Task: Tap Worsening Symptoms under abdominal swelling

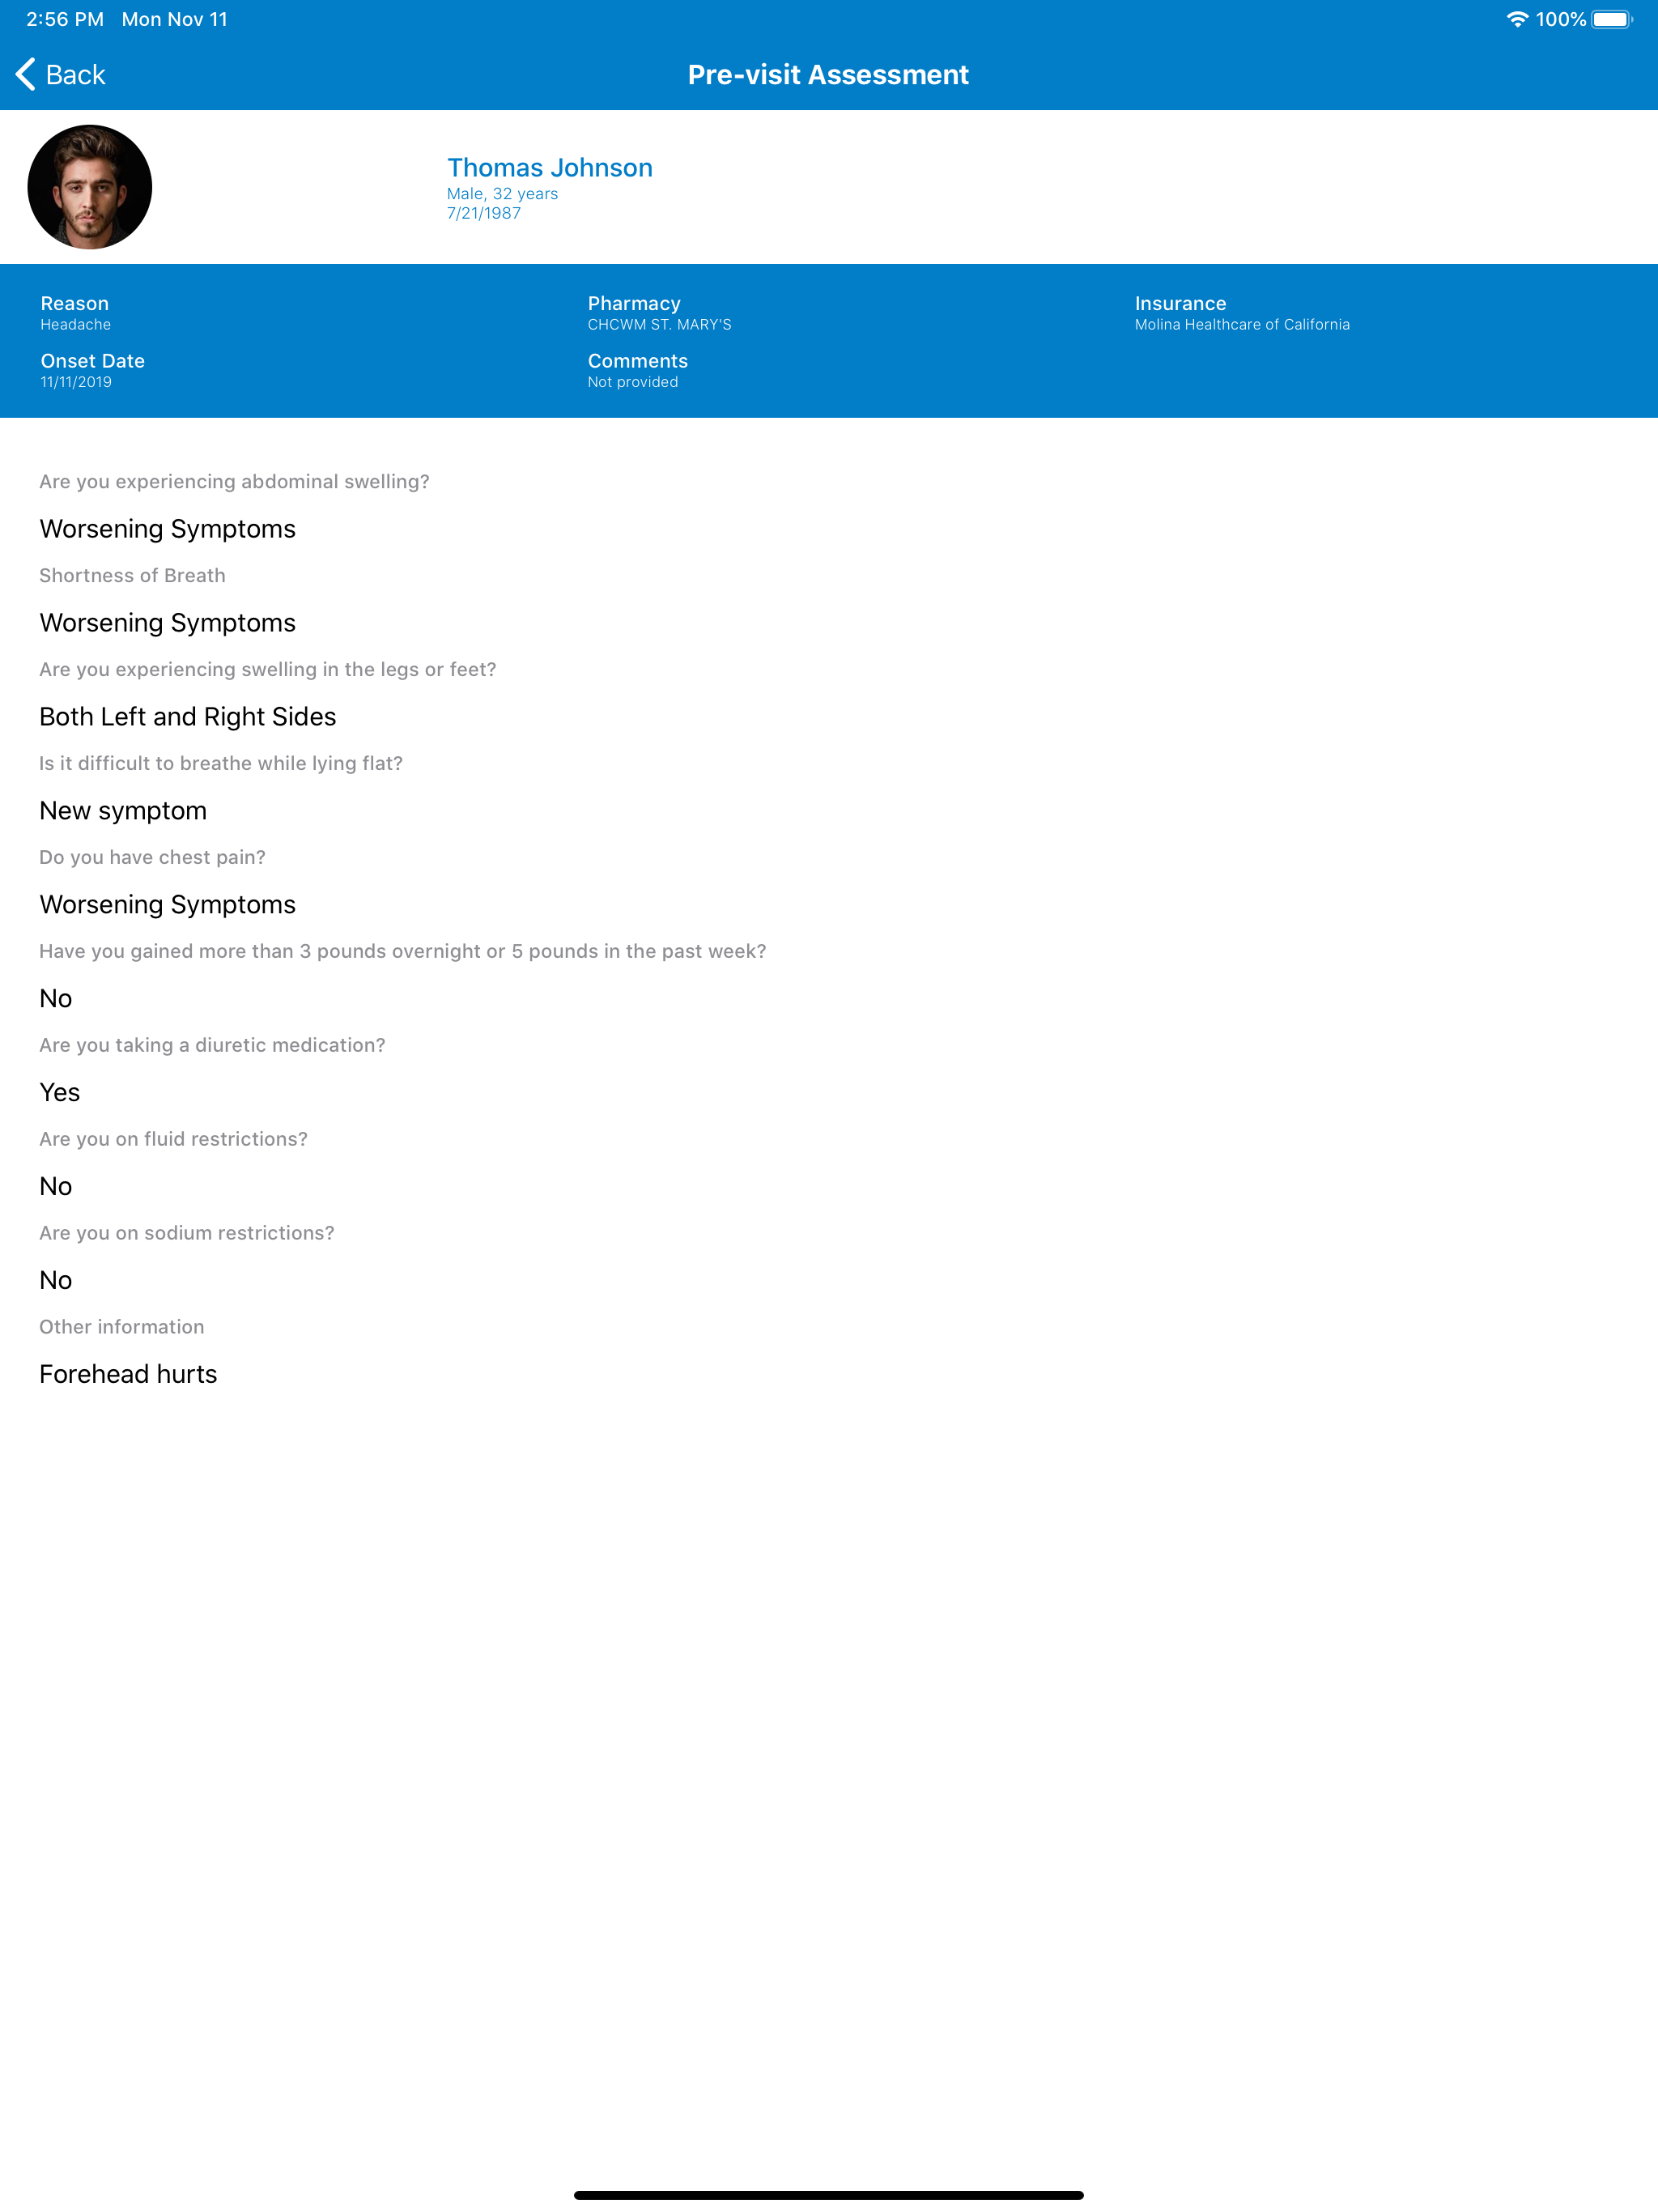Action: point(168,529)
